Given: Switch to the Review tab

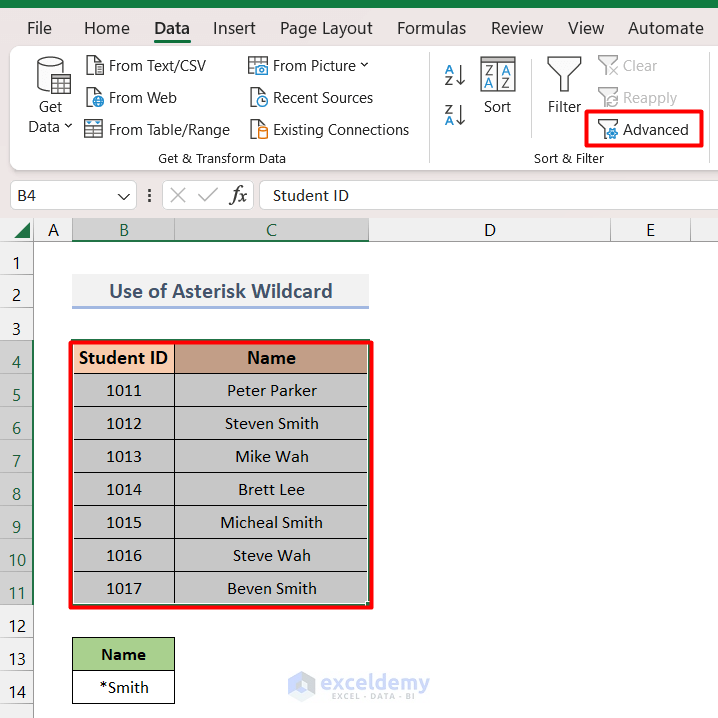Looking at the screenshot, I should (517, 28).
